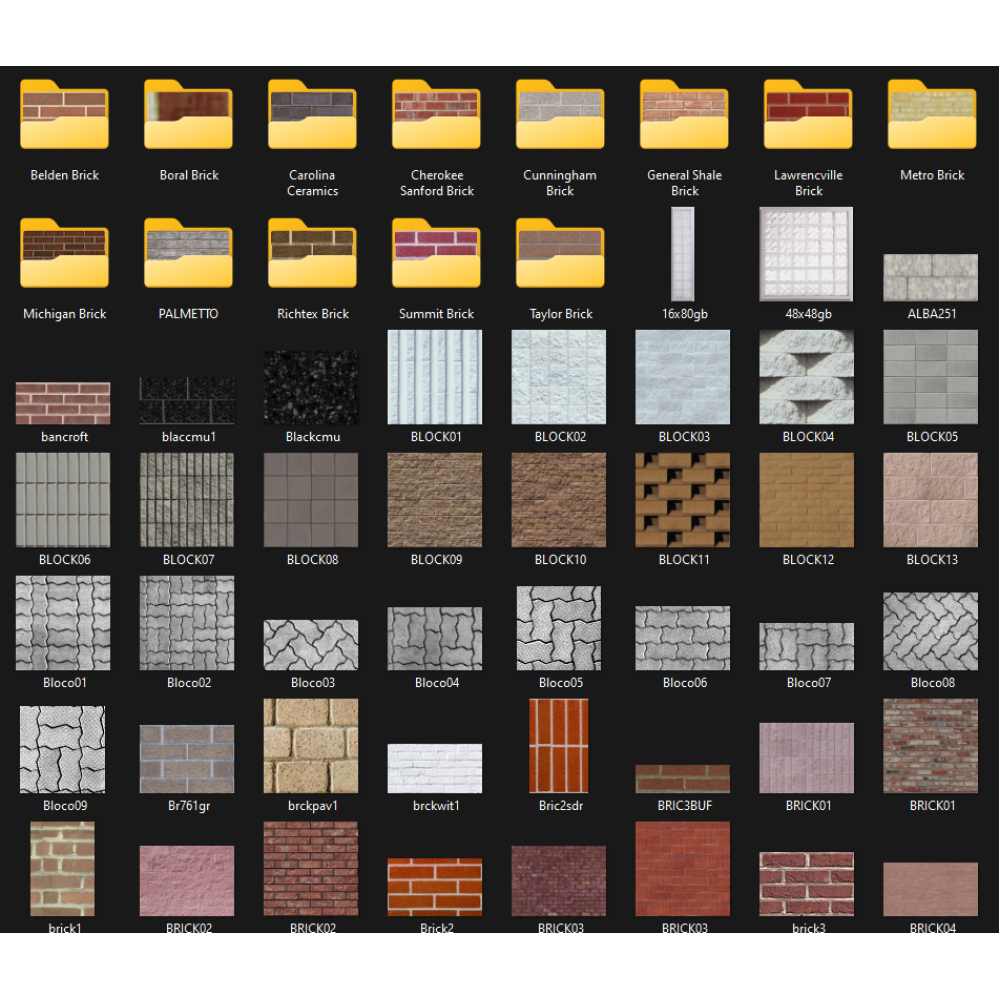The width and height of the screenshot is (1000, 1000).
Task: Select the BLOCK03 texture file
Action: pos(682,377)
